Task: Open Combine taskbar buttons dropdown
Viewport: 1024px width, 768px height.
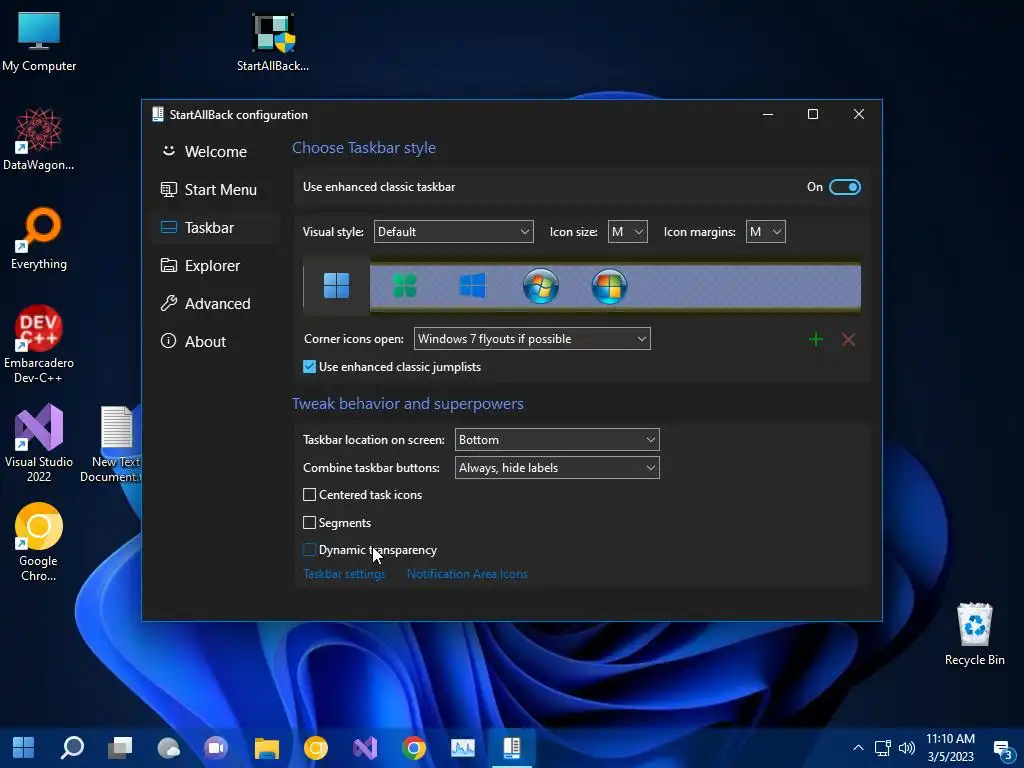Action: [x=557, y=468]
